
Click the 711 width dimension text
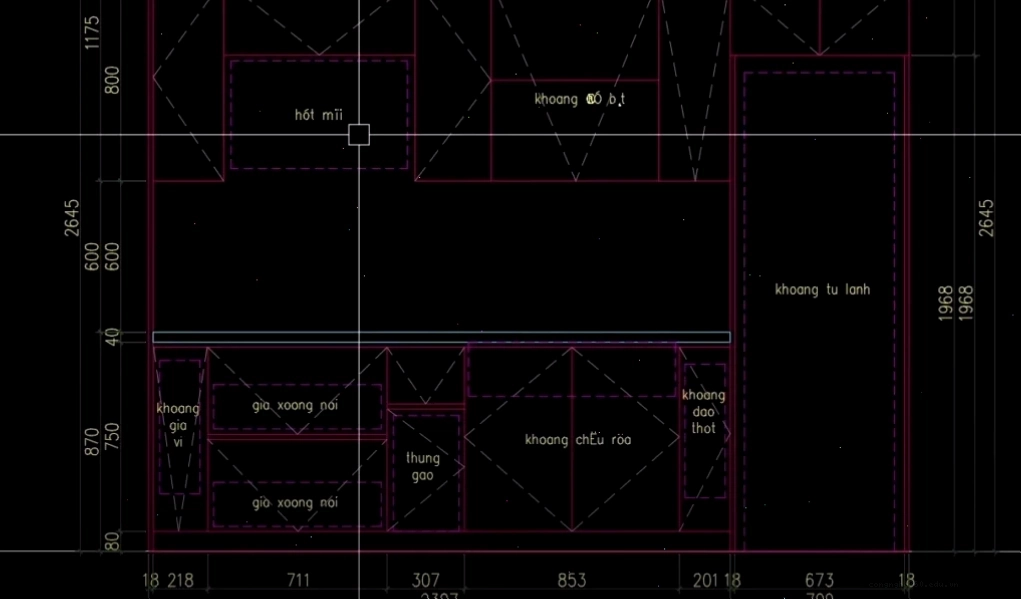pyautogui.click(x=298, y=580)
